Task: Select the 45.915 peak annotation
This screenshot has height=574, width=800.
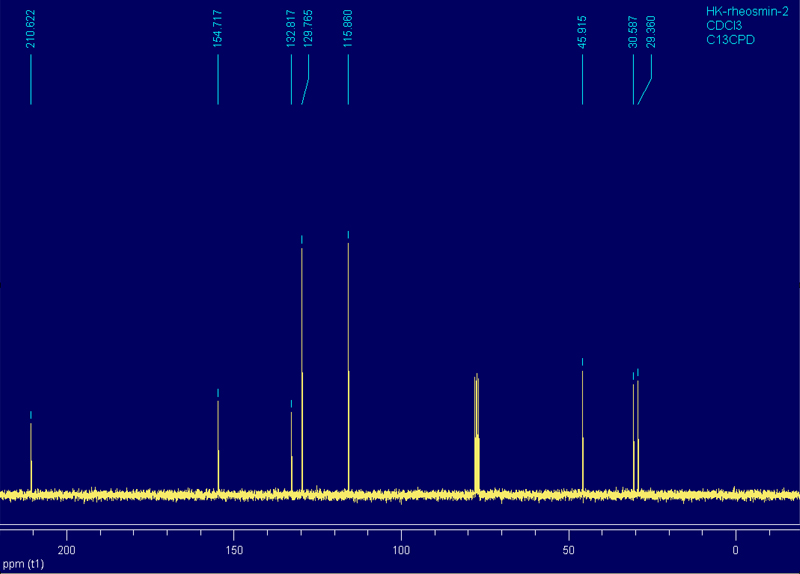Action: 582,29
